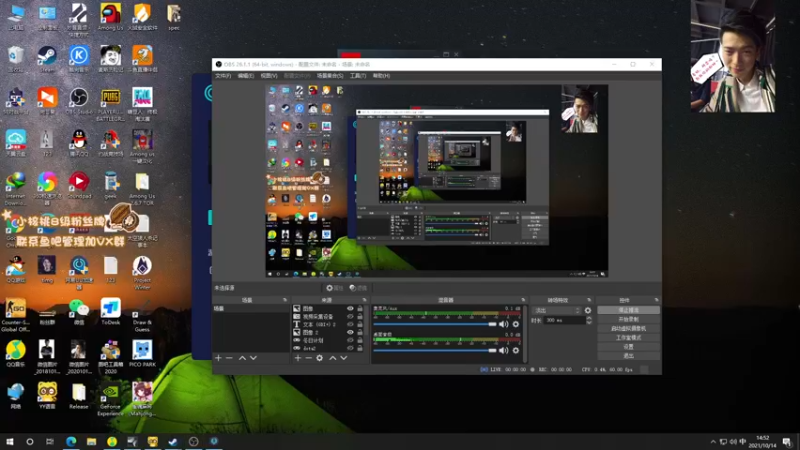Move source down in Sources panel

pos(344,358)
